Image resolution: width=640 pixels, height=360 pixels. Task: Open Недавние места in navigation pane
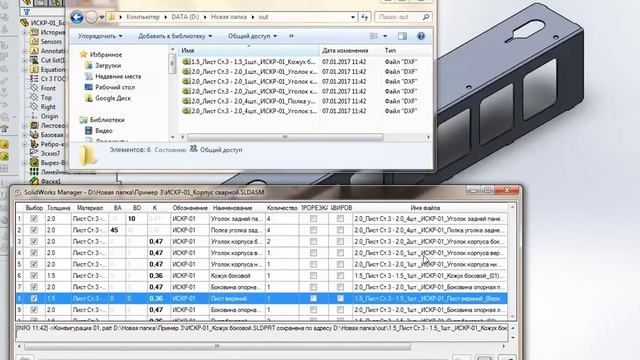click(x=118, y=76)
